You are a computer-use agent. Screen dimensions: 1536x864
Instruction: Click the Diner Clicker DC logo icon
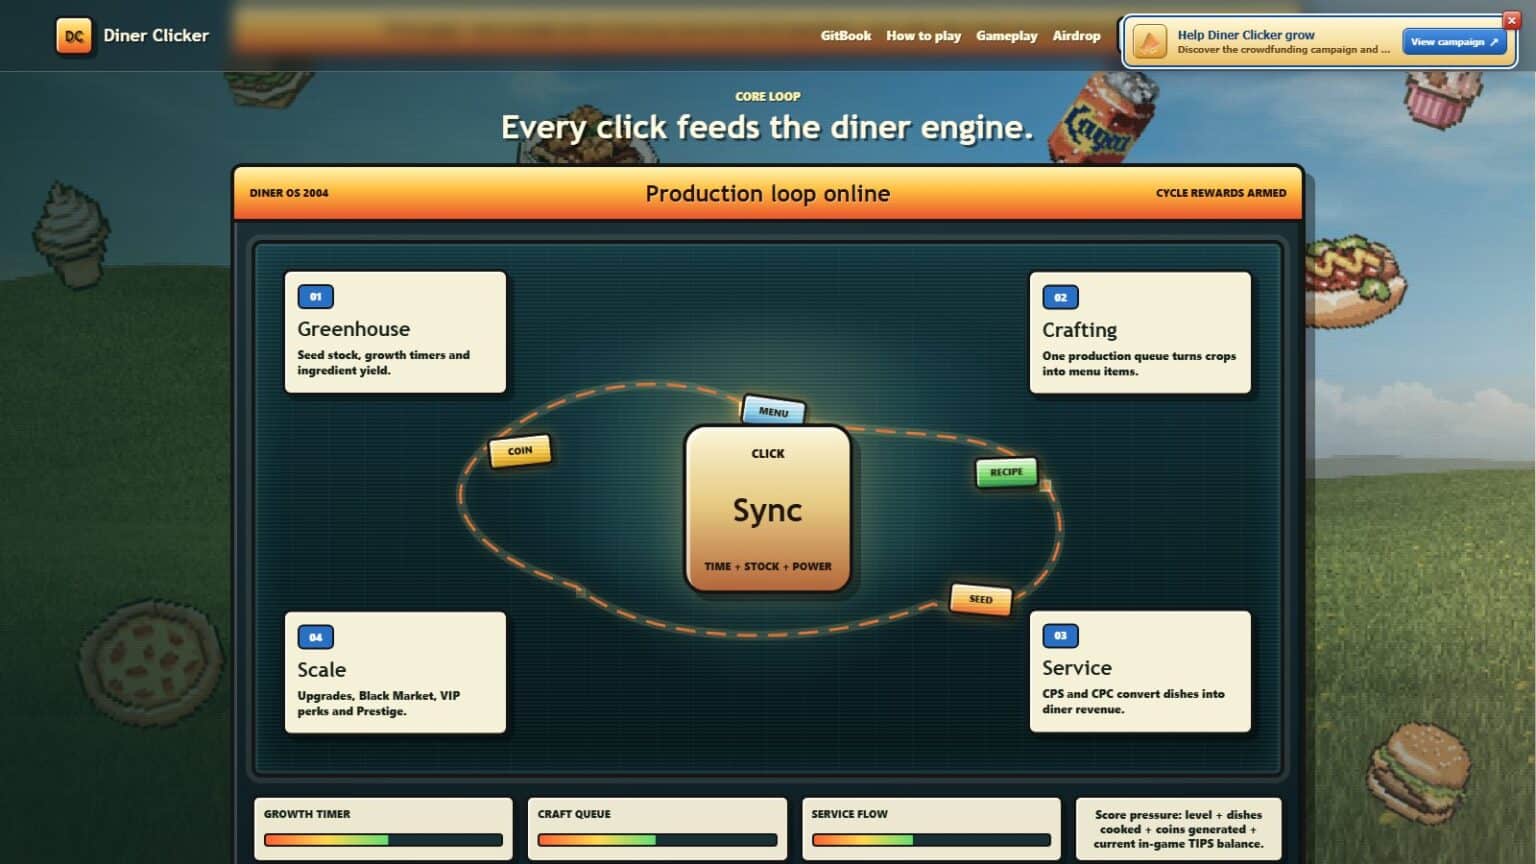tap(74, 36)
